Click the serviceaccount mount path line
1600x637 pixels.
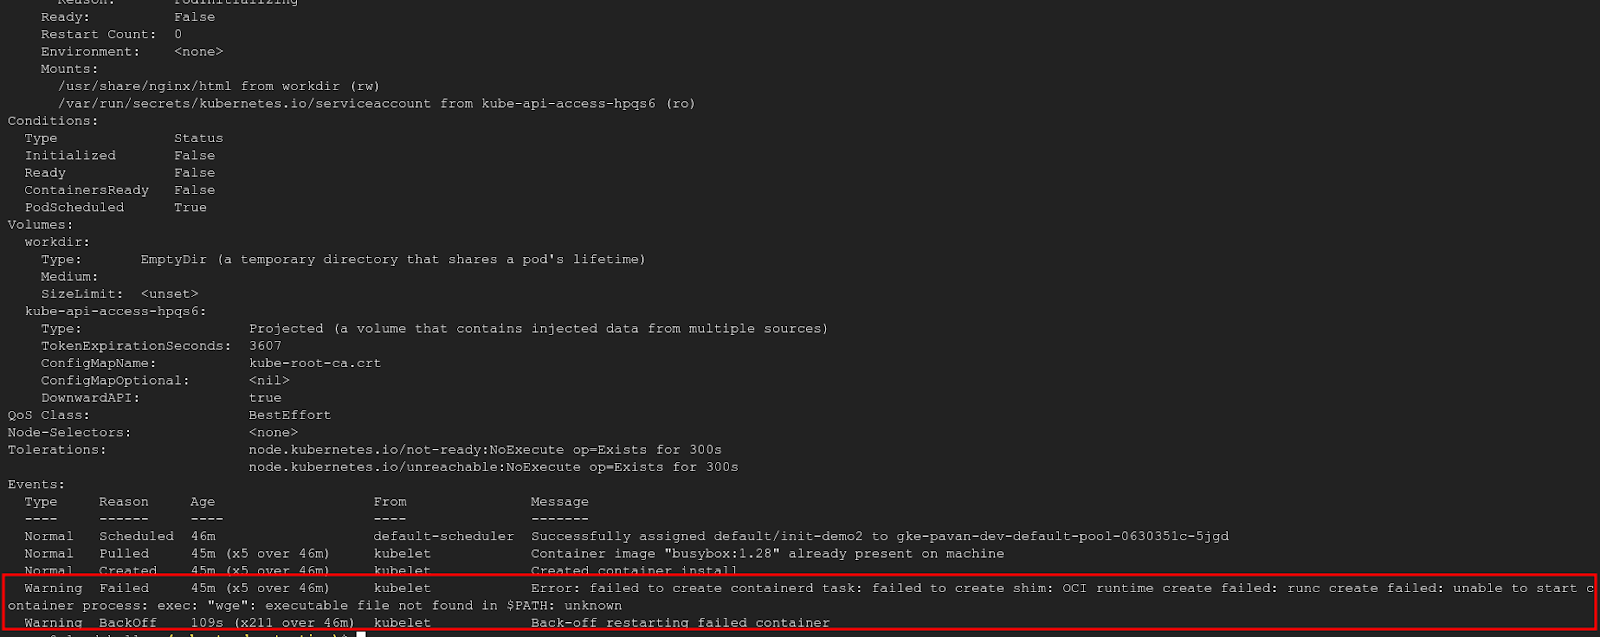[376, 103]
